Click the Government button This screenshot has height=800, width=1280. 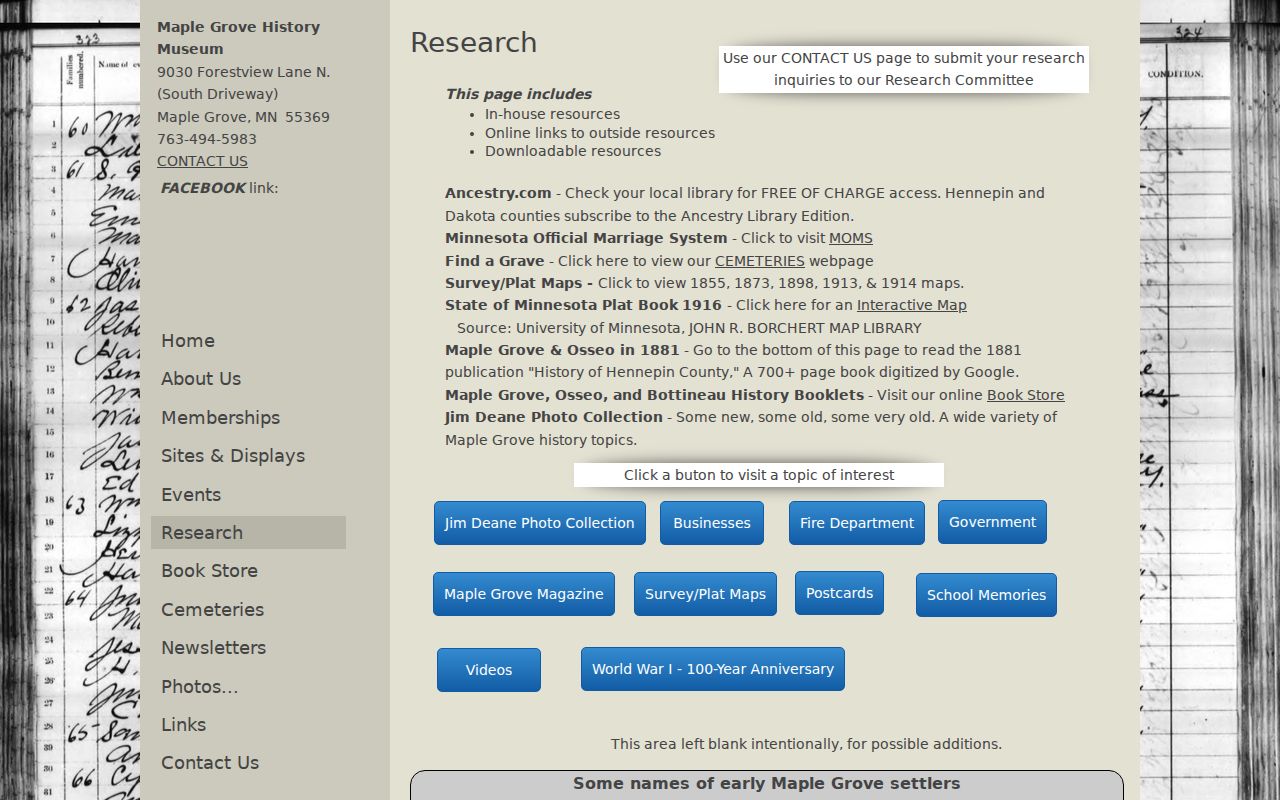pyautogui.click(x=992, y=522)
